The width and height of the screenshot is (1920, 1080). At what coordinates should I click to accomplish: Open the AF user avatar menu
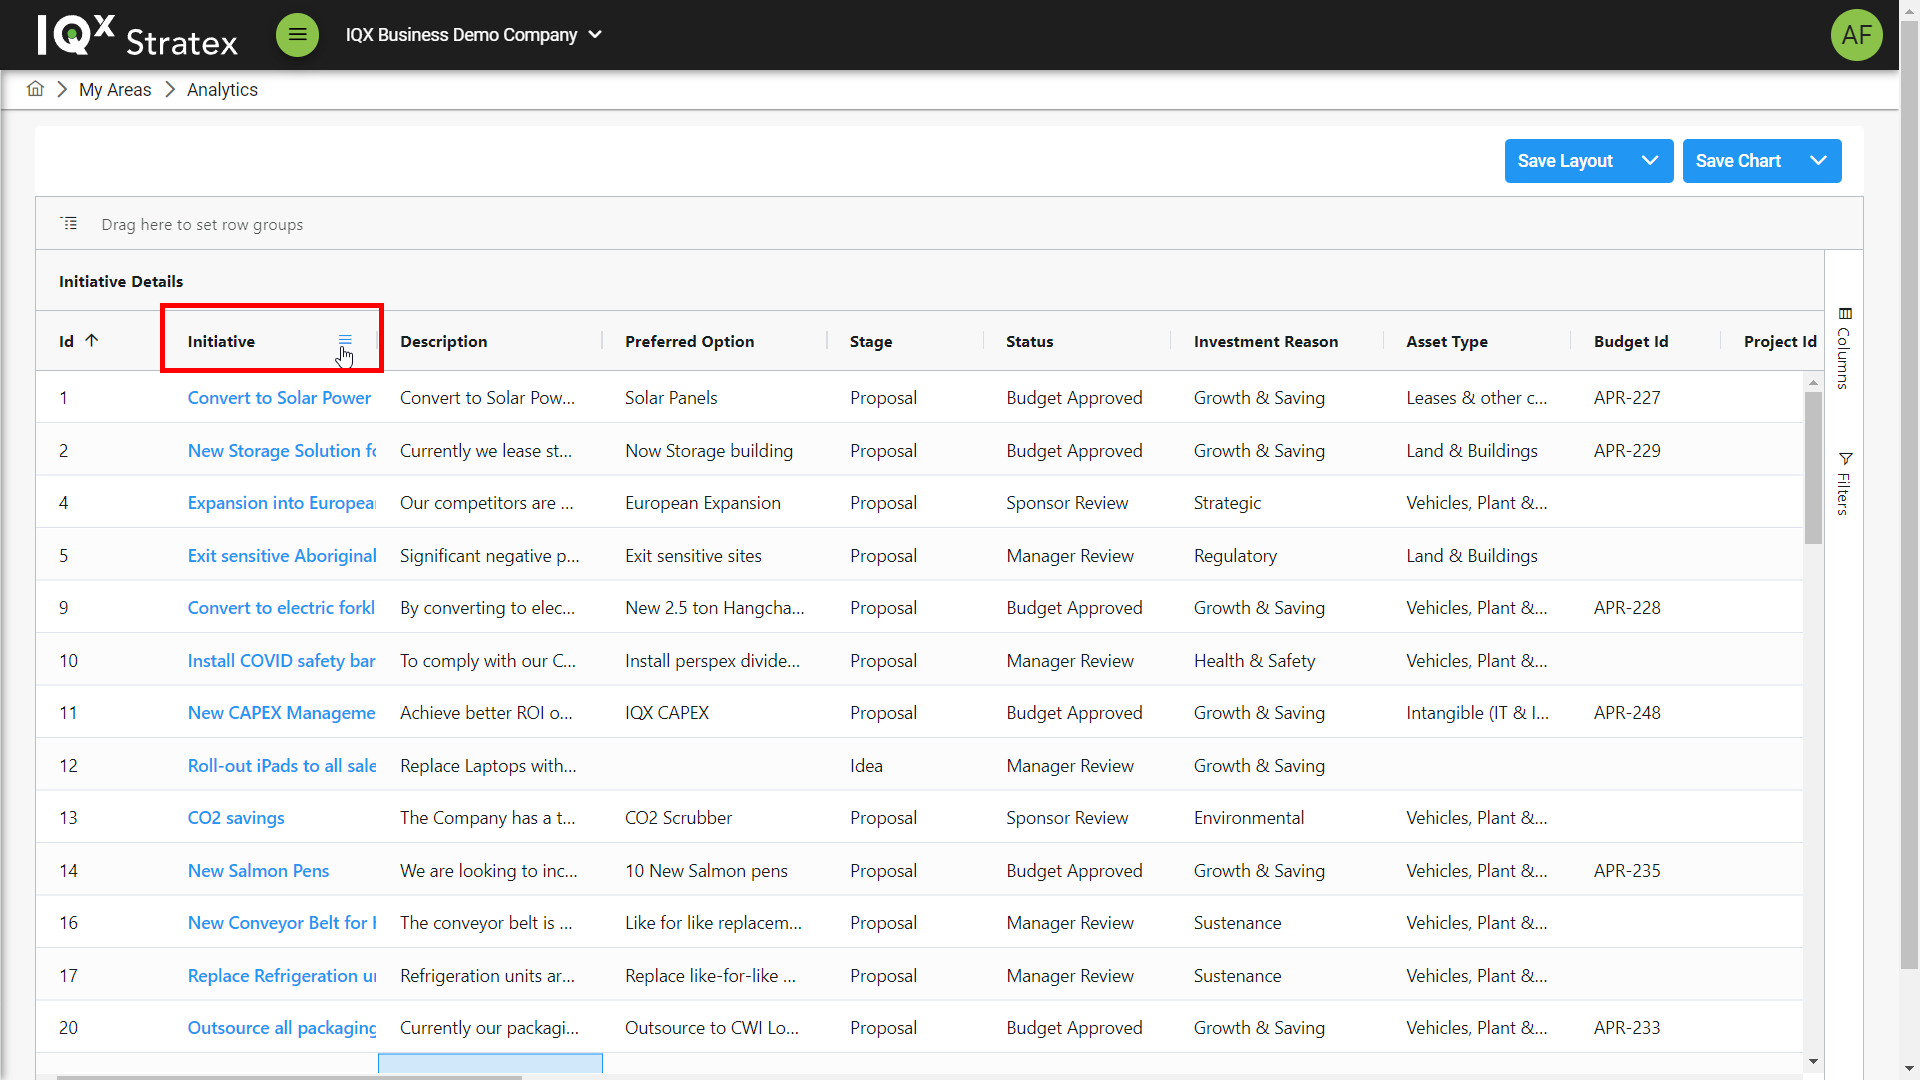click(x=1856, y=35)
